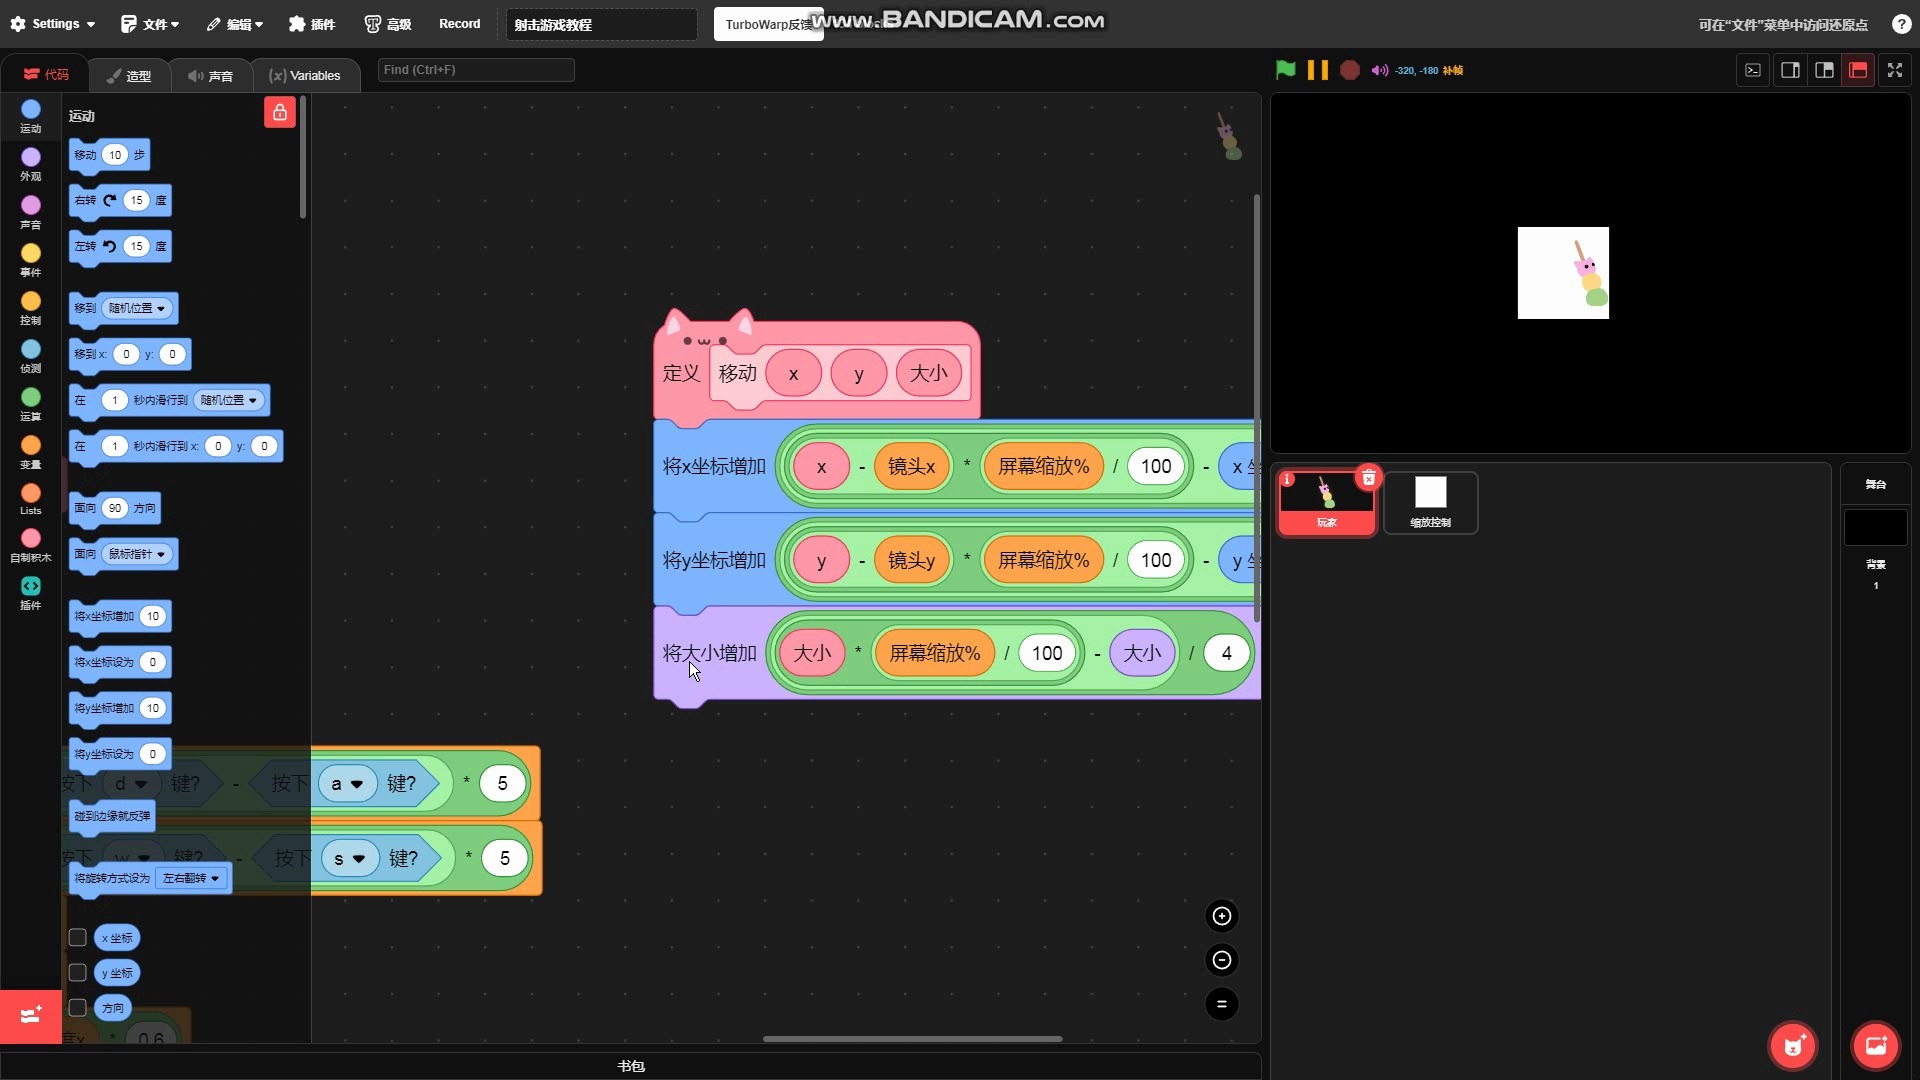Pause the project with pause button
This screenshot has width=1920, height=1080.
point(1318,70)
